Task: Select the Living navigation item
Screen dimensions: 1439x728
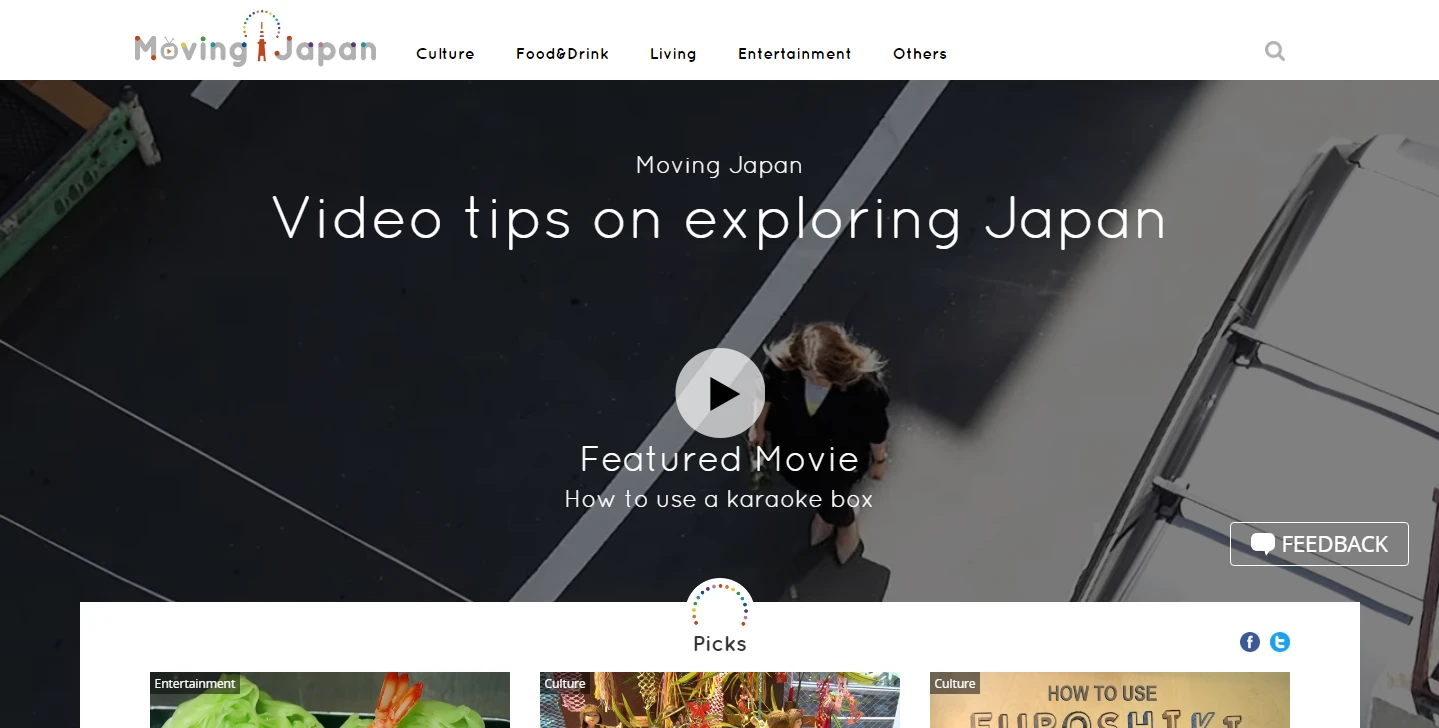Action: (x=673, y=54)
